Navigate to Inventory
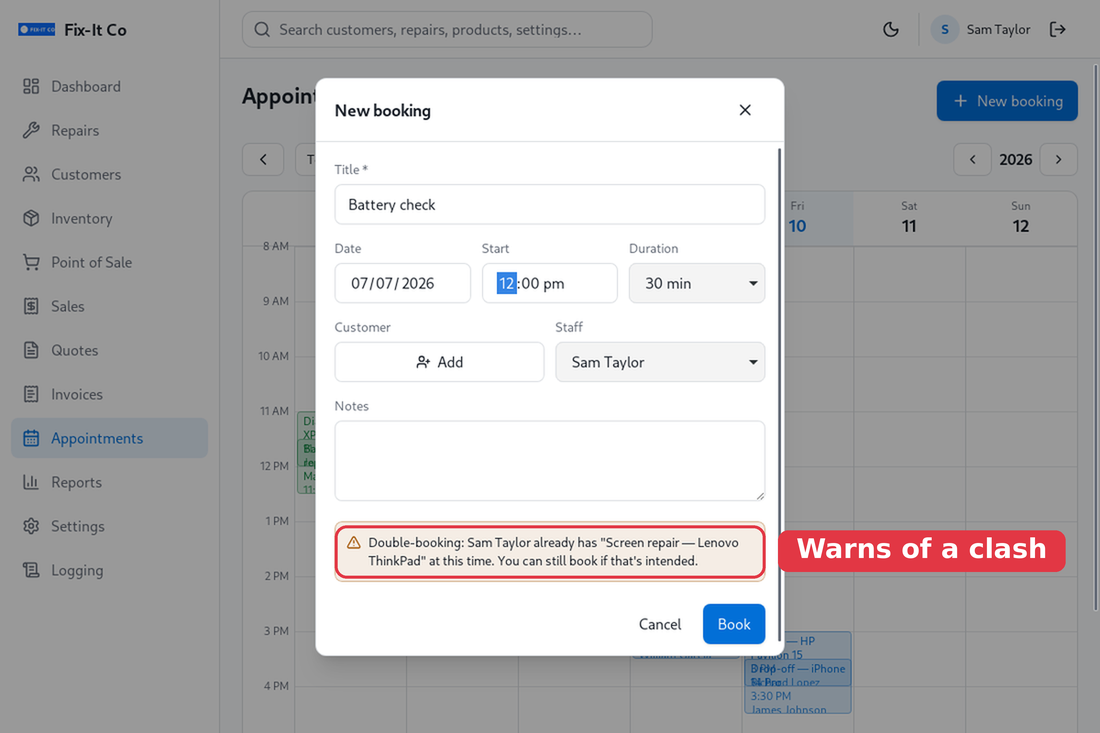Image resolution: width=1100 pixels, height=733 pixels. point(109,218)
